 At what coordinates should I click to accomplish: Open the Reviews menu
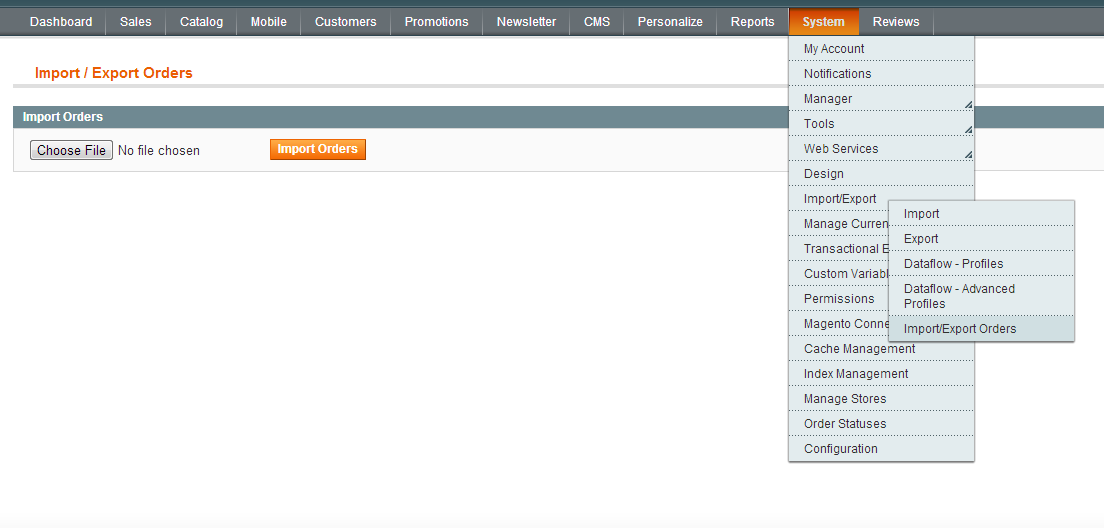tap(895, 22)
